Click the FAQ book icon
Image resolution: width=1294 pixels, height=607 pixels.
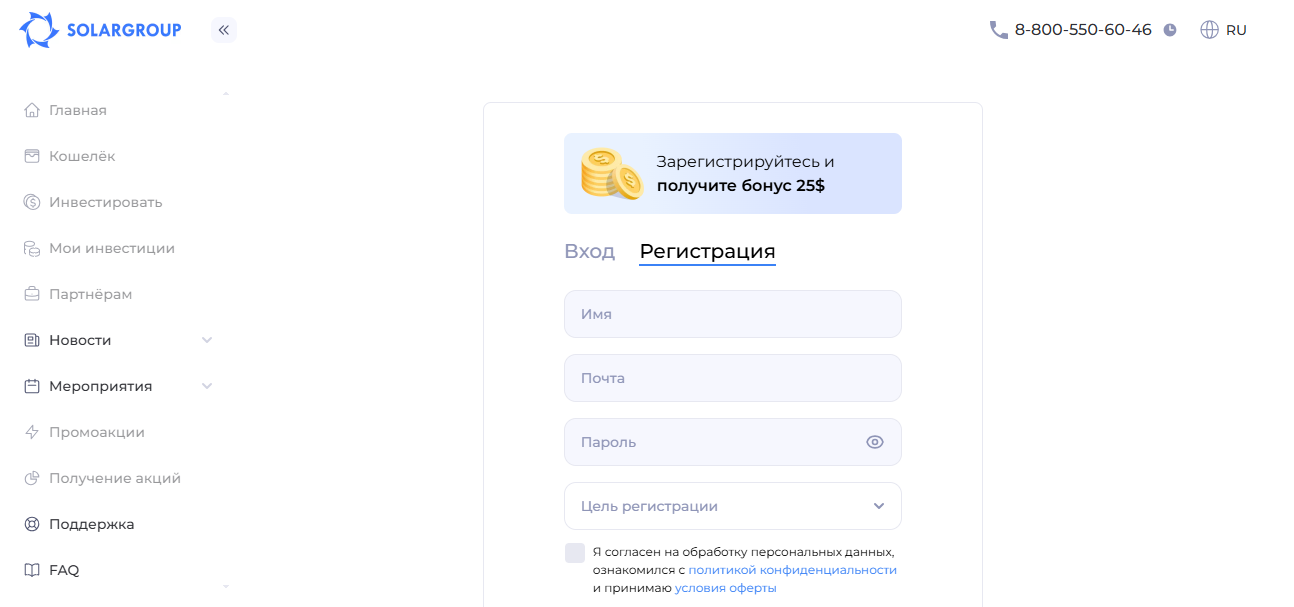pos(32,570)
